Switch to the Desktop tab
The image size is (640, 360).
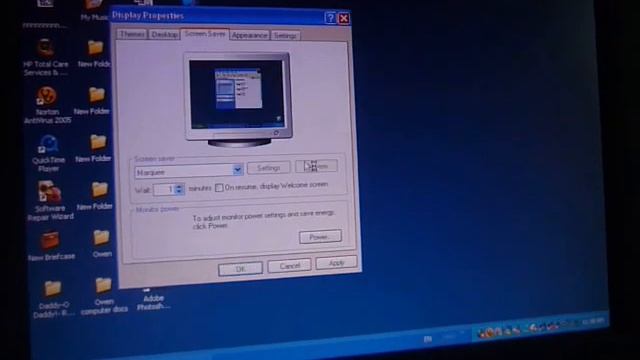[x=164, y=35]
